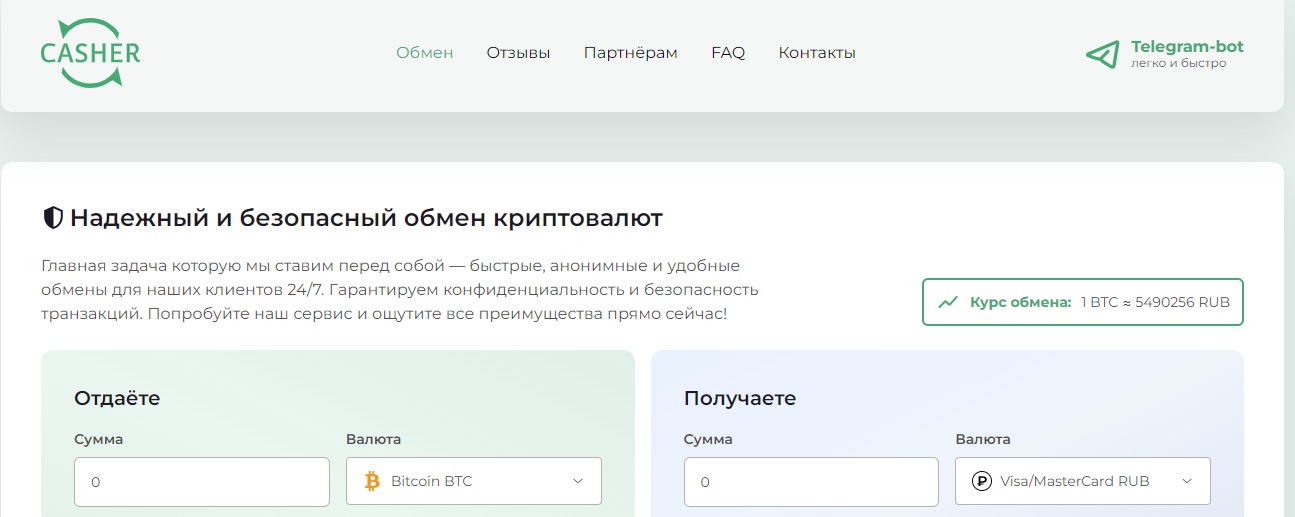Click the heading Надежный и безопасный обмен криптовалют
Screen dimensions: 1295x517
coord(366,217)
